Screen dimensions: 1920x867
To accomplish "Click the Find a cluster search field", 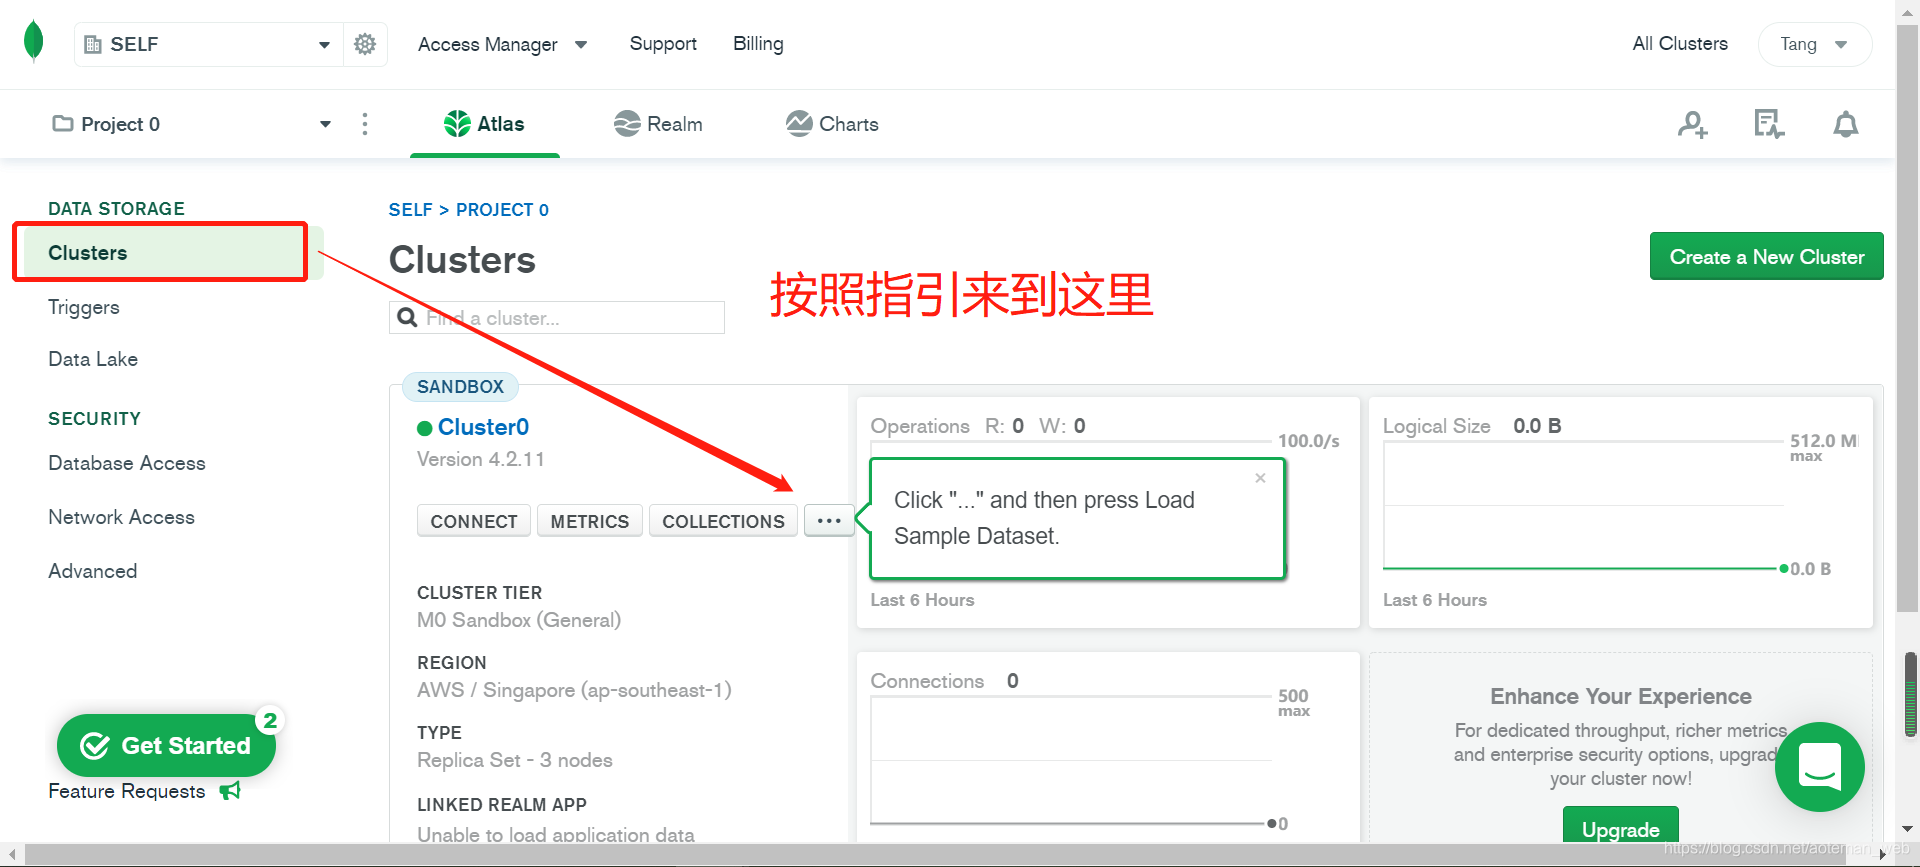I will [557, 318].
